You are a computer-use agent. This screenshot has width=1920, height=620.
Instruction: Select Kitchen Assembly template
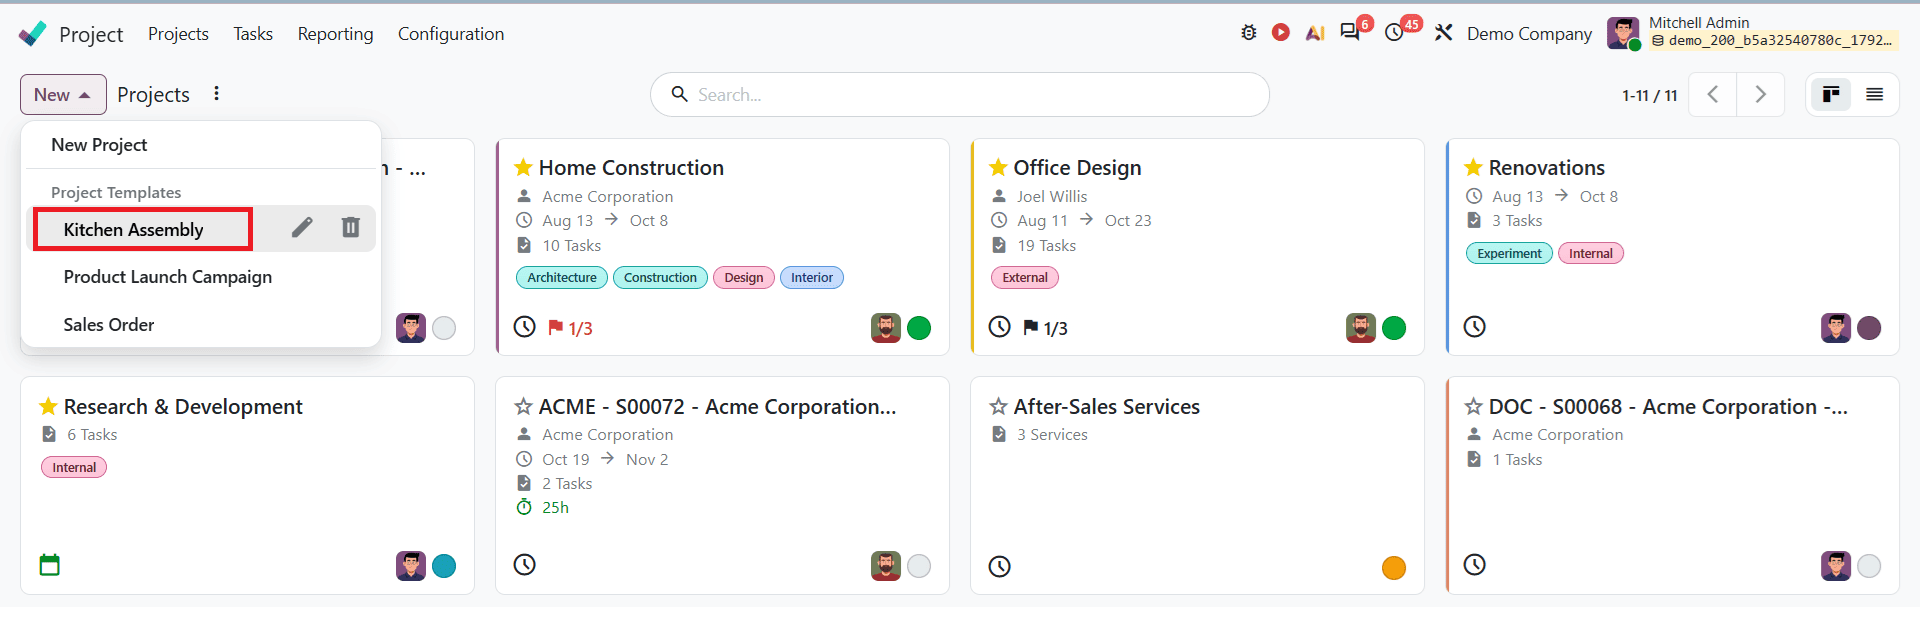(x=133, y=229)
